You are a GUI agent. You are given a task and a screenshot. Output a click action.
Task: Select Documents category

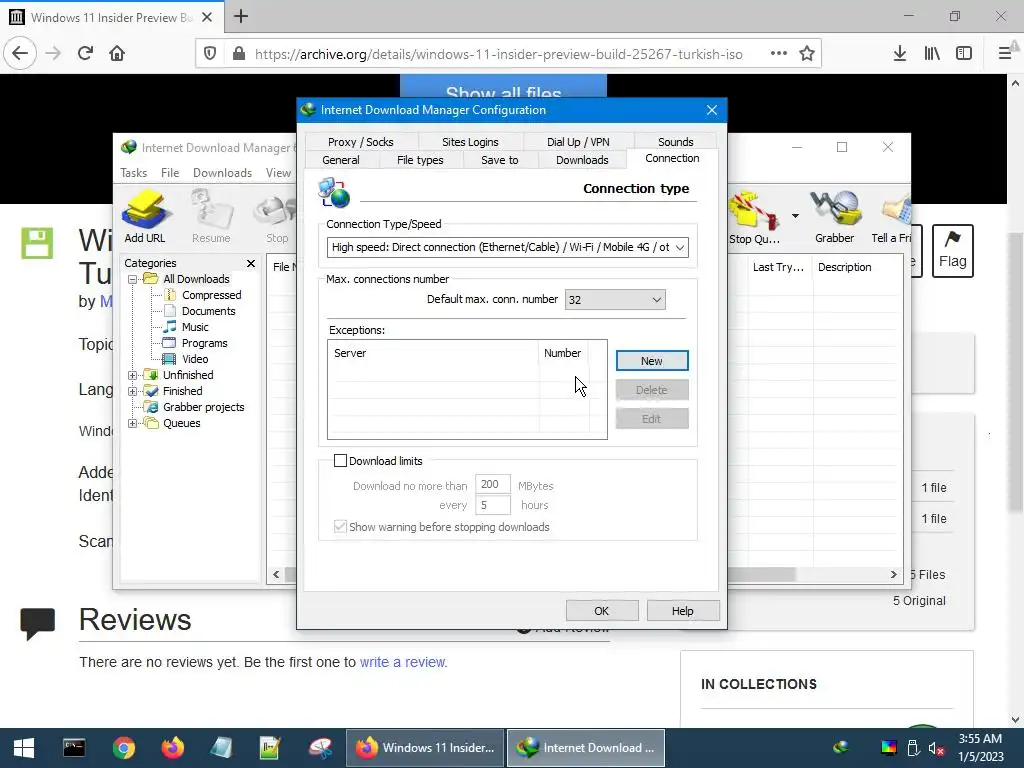208,312
